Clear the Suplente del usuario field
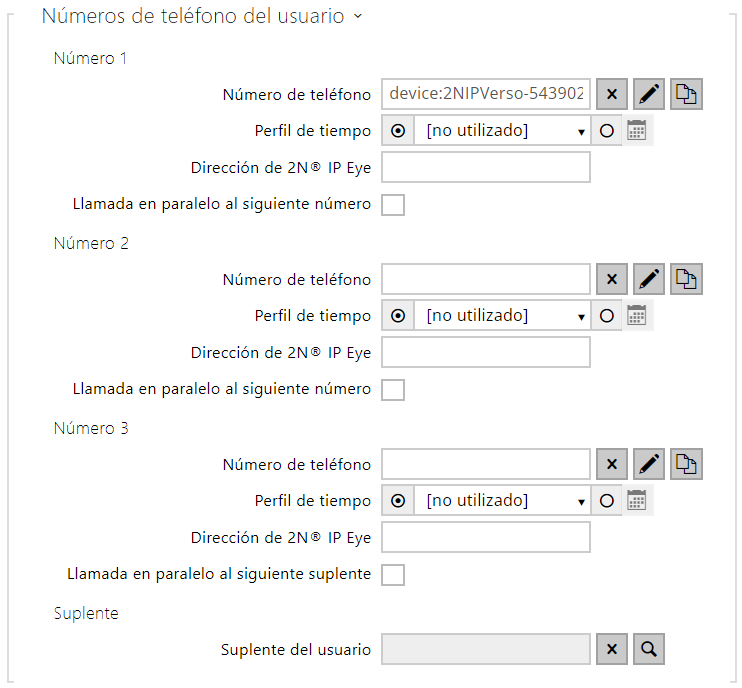Viewport: 742px width, 688px height. click(612, 650)
